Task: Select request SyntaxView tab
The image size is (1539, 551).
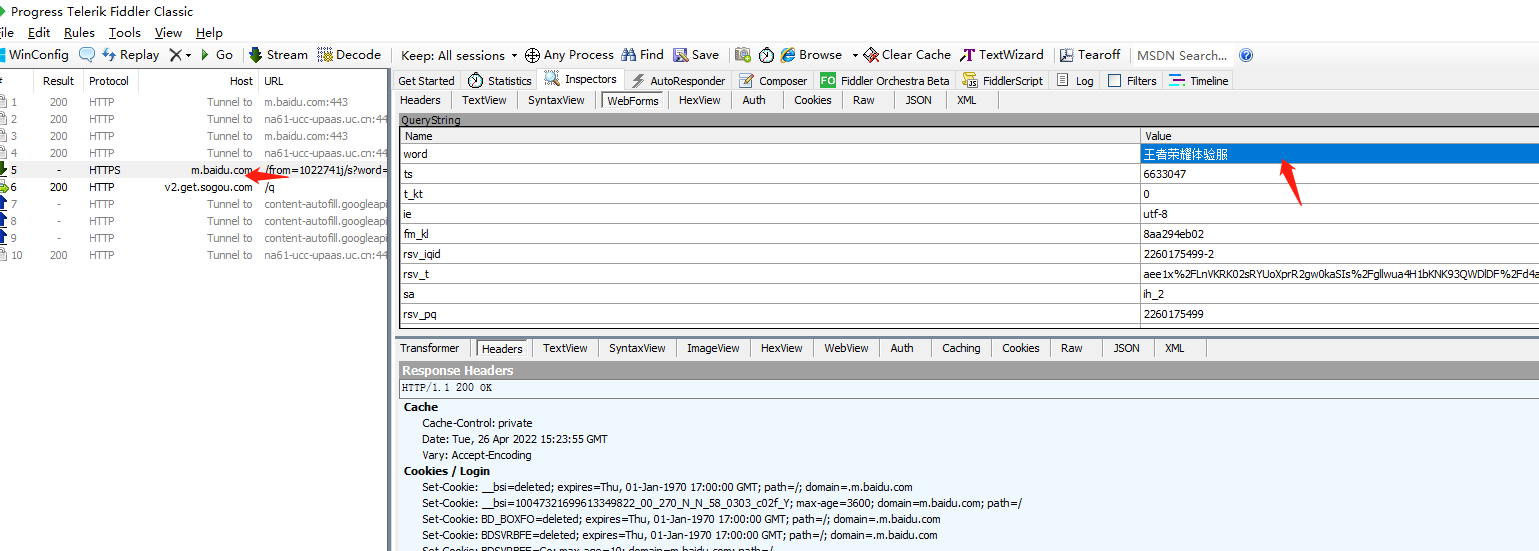Action: (x=556, y=100)
